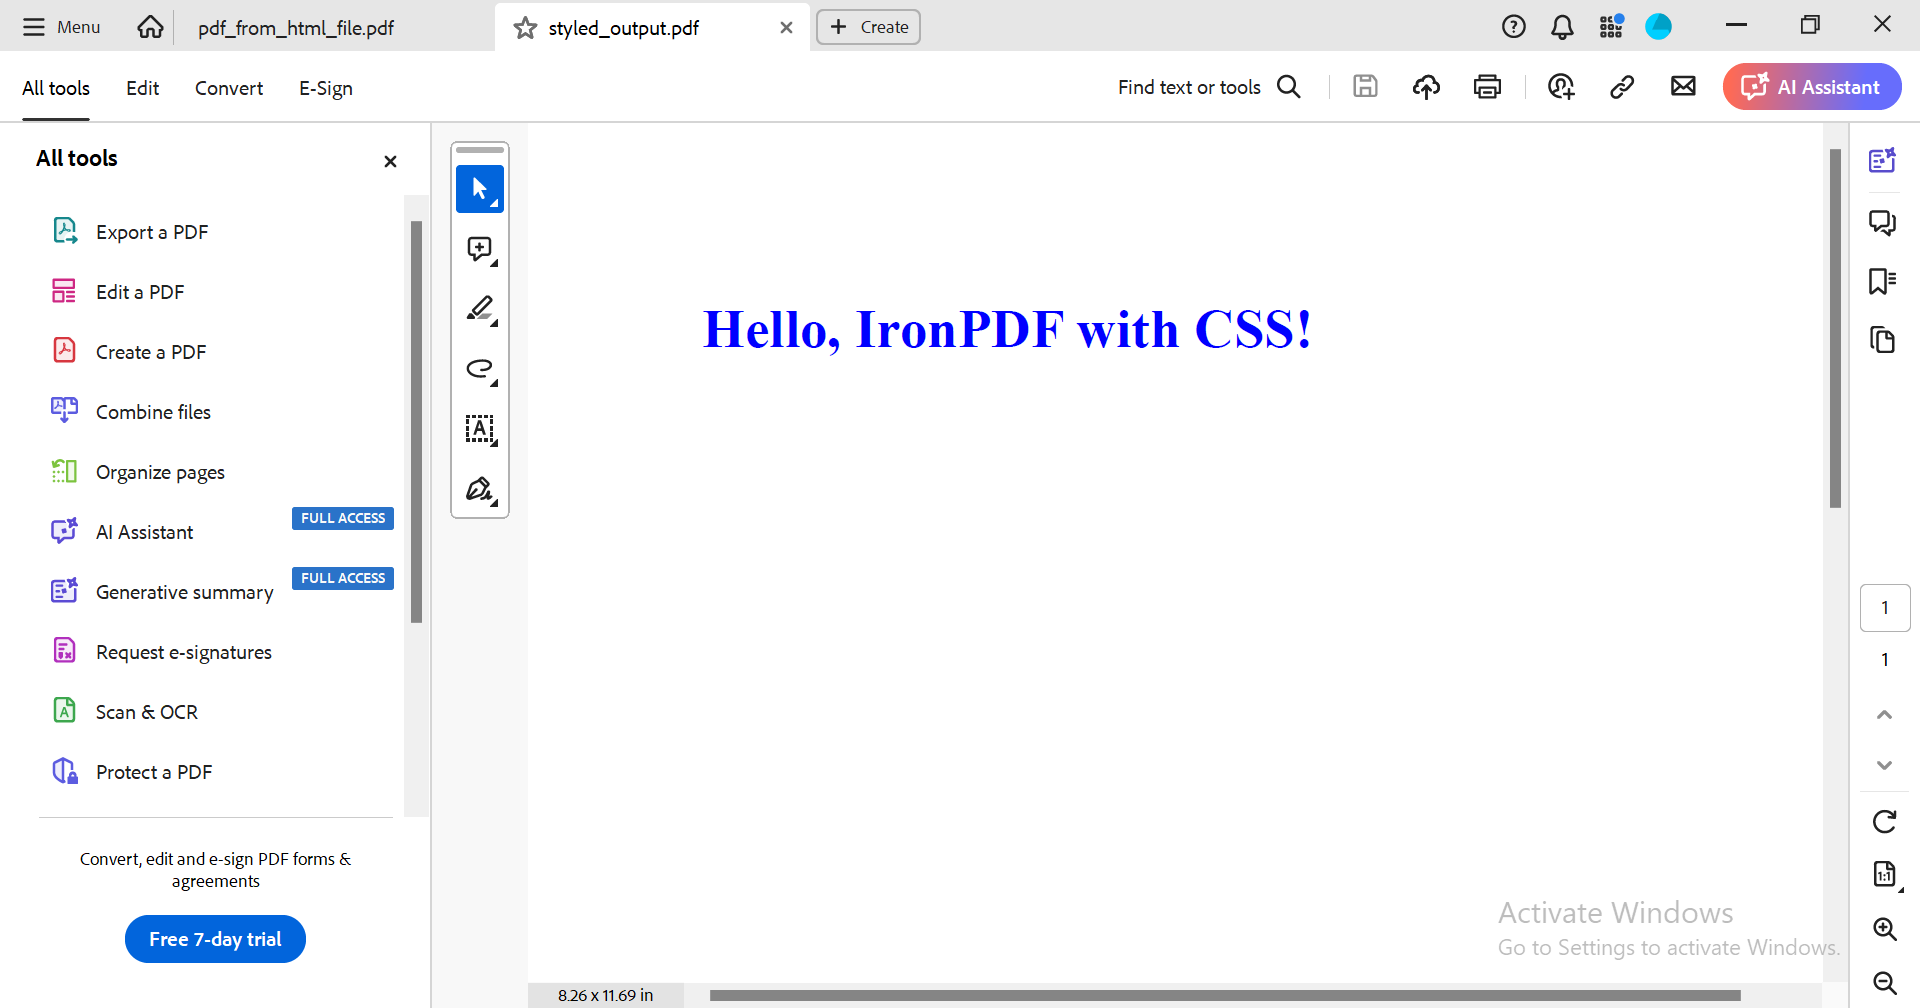Image resolution: width=1920 pixels, height=1008 pixels.
Task: Open the Create dropdown next to tabs
Action: coord(867,27)
